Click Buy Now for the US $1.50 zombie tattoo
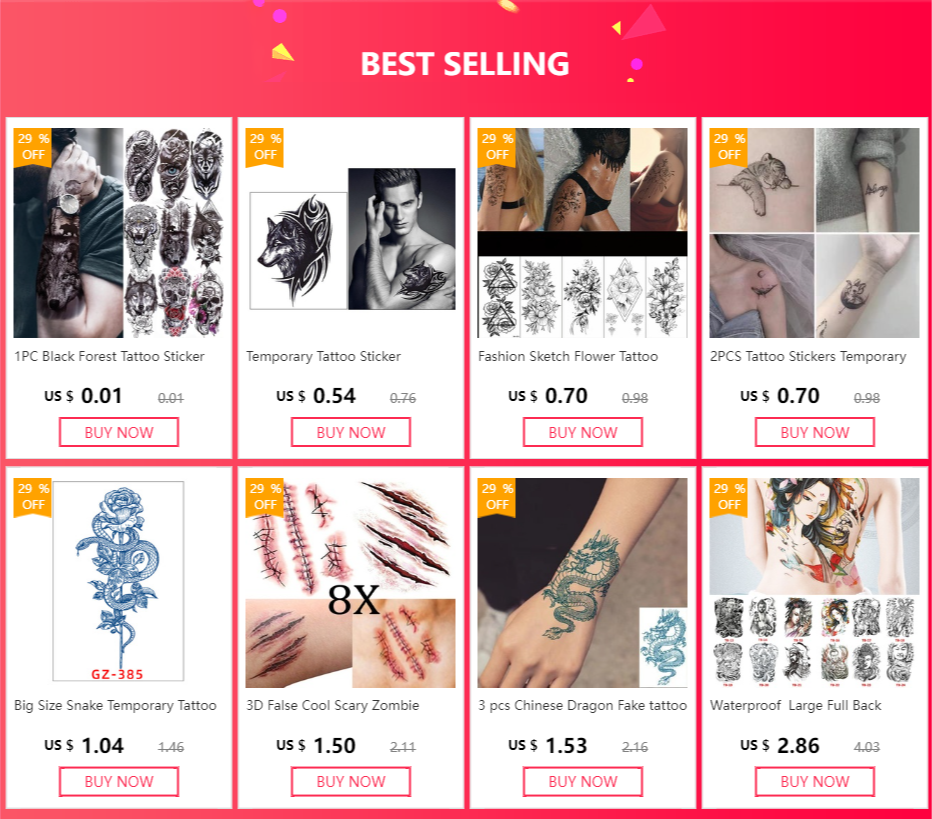Viewport: 932px width, 819px height. pyautogui.click(x=351, y=782)
